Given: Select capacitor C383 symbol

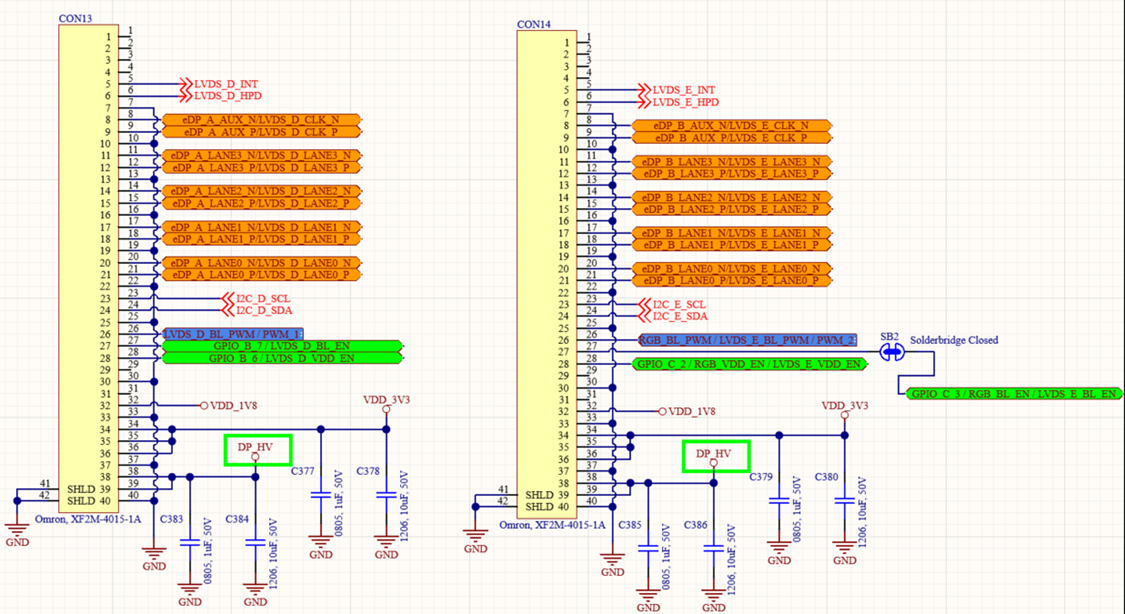Looking at the screenshot, I should point(189,543).
